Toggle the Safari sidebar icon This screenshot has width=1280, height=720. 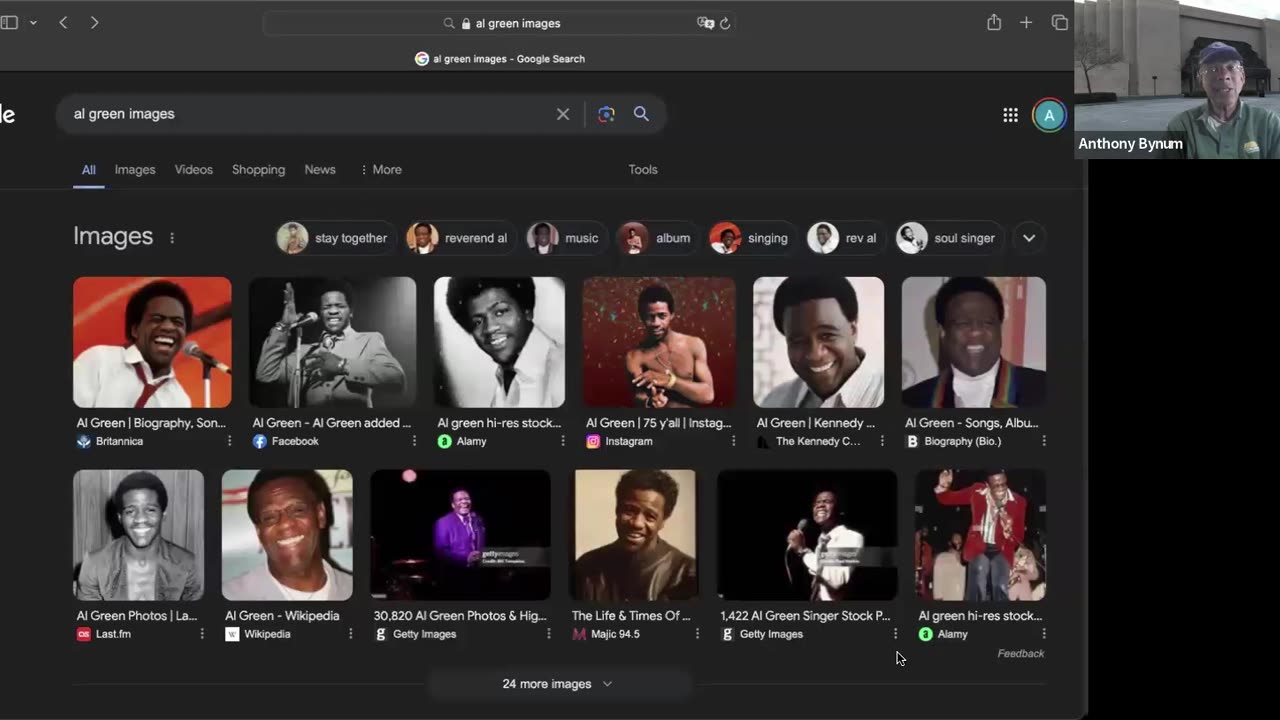9,22
